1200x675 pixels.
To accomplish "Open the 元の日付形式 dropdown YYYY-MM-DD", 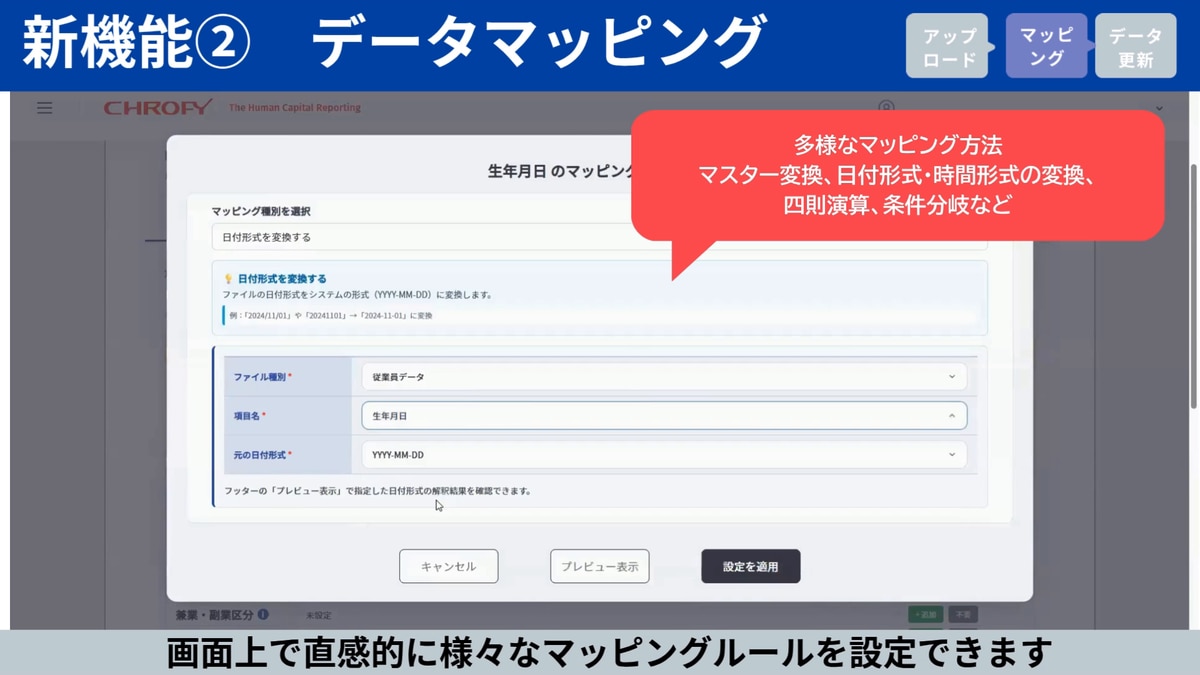I will point(664,455).
